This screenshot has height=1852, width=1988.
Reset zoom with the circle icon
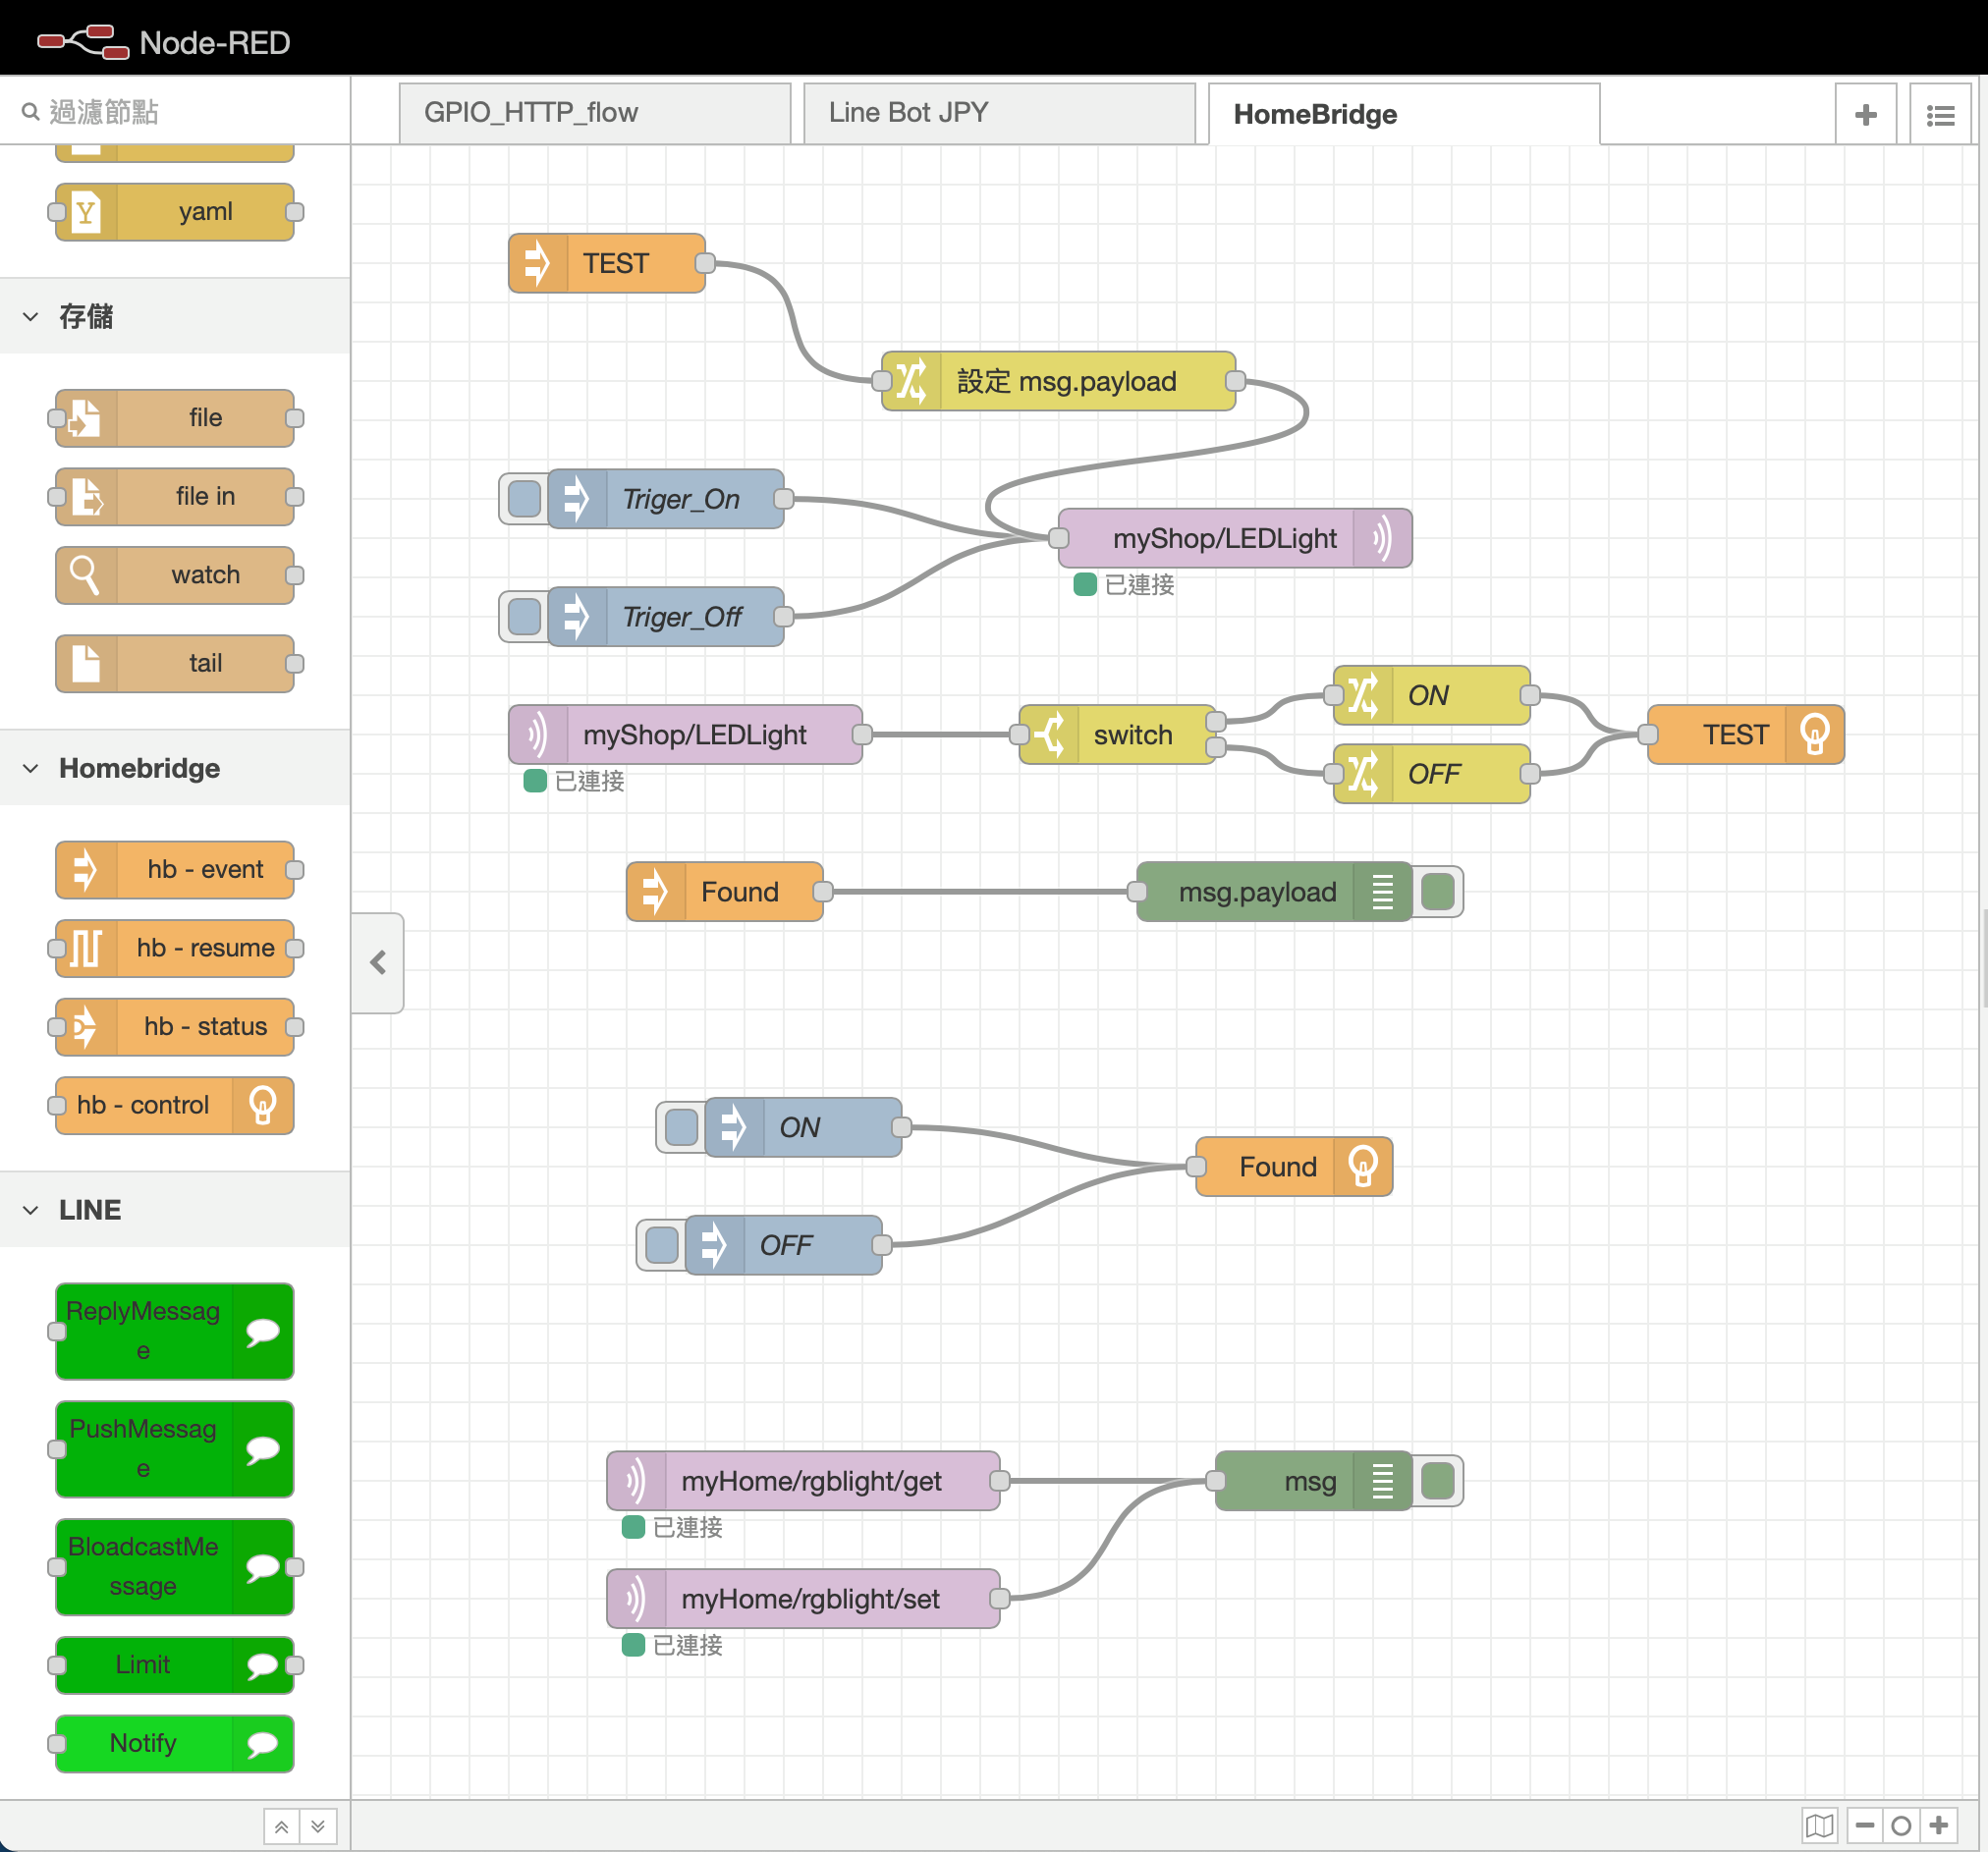[x=1901, y=1825]
